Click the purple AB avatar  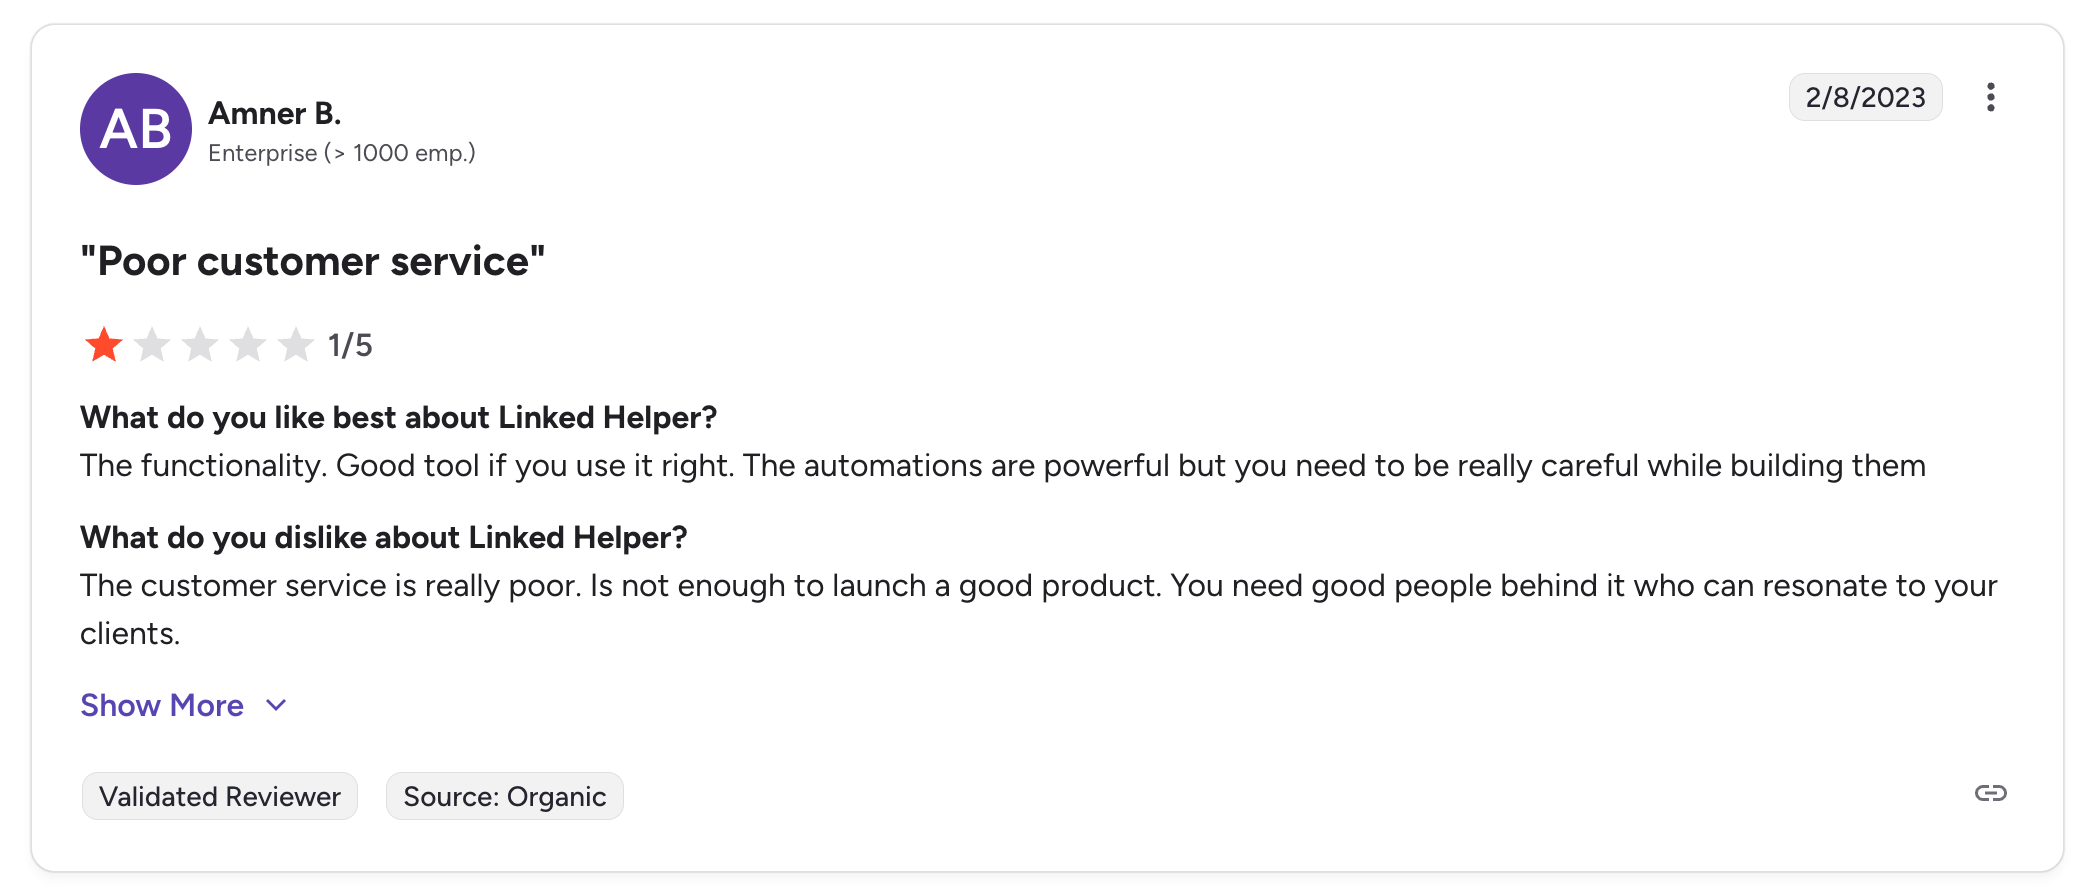(136, 129)
